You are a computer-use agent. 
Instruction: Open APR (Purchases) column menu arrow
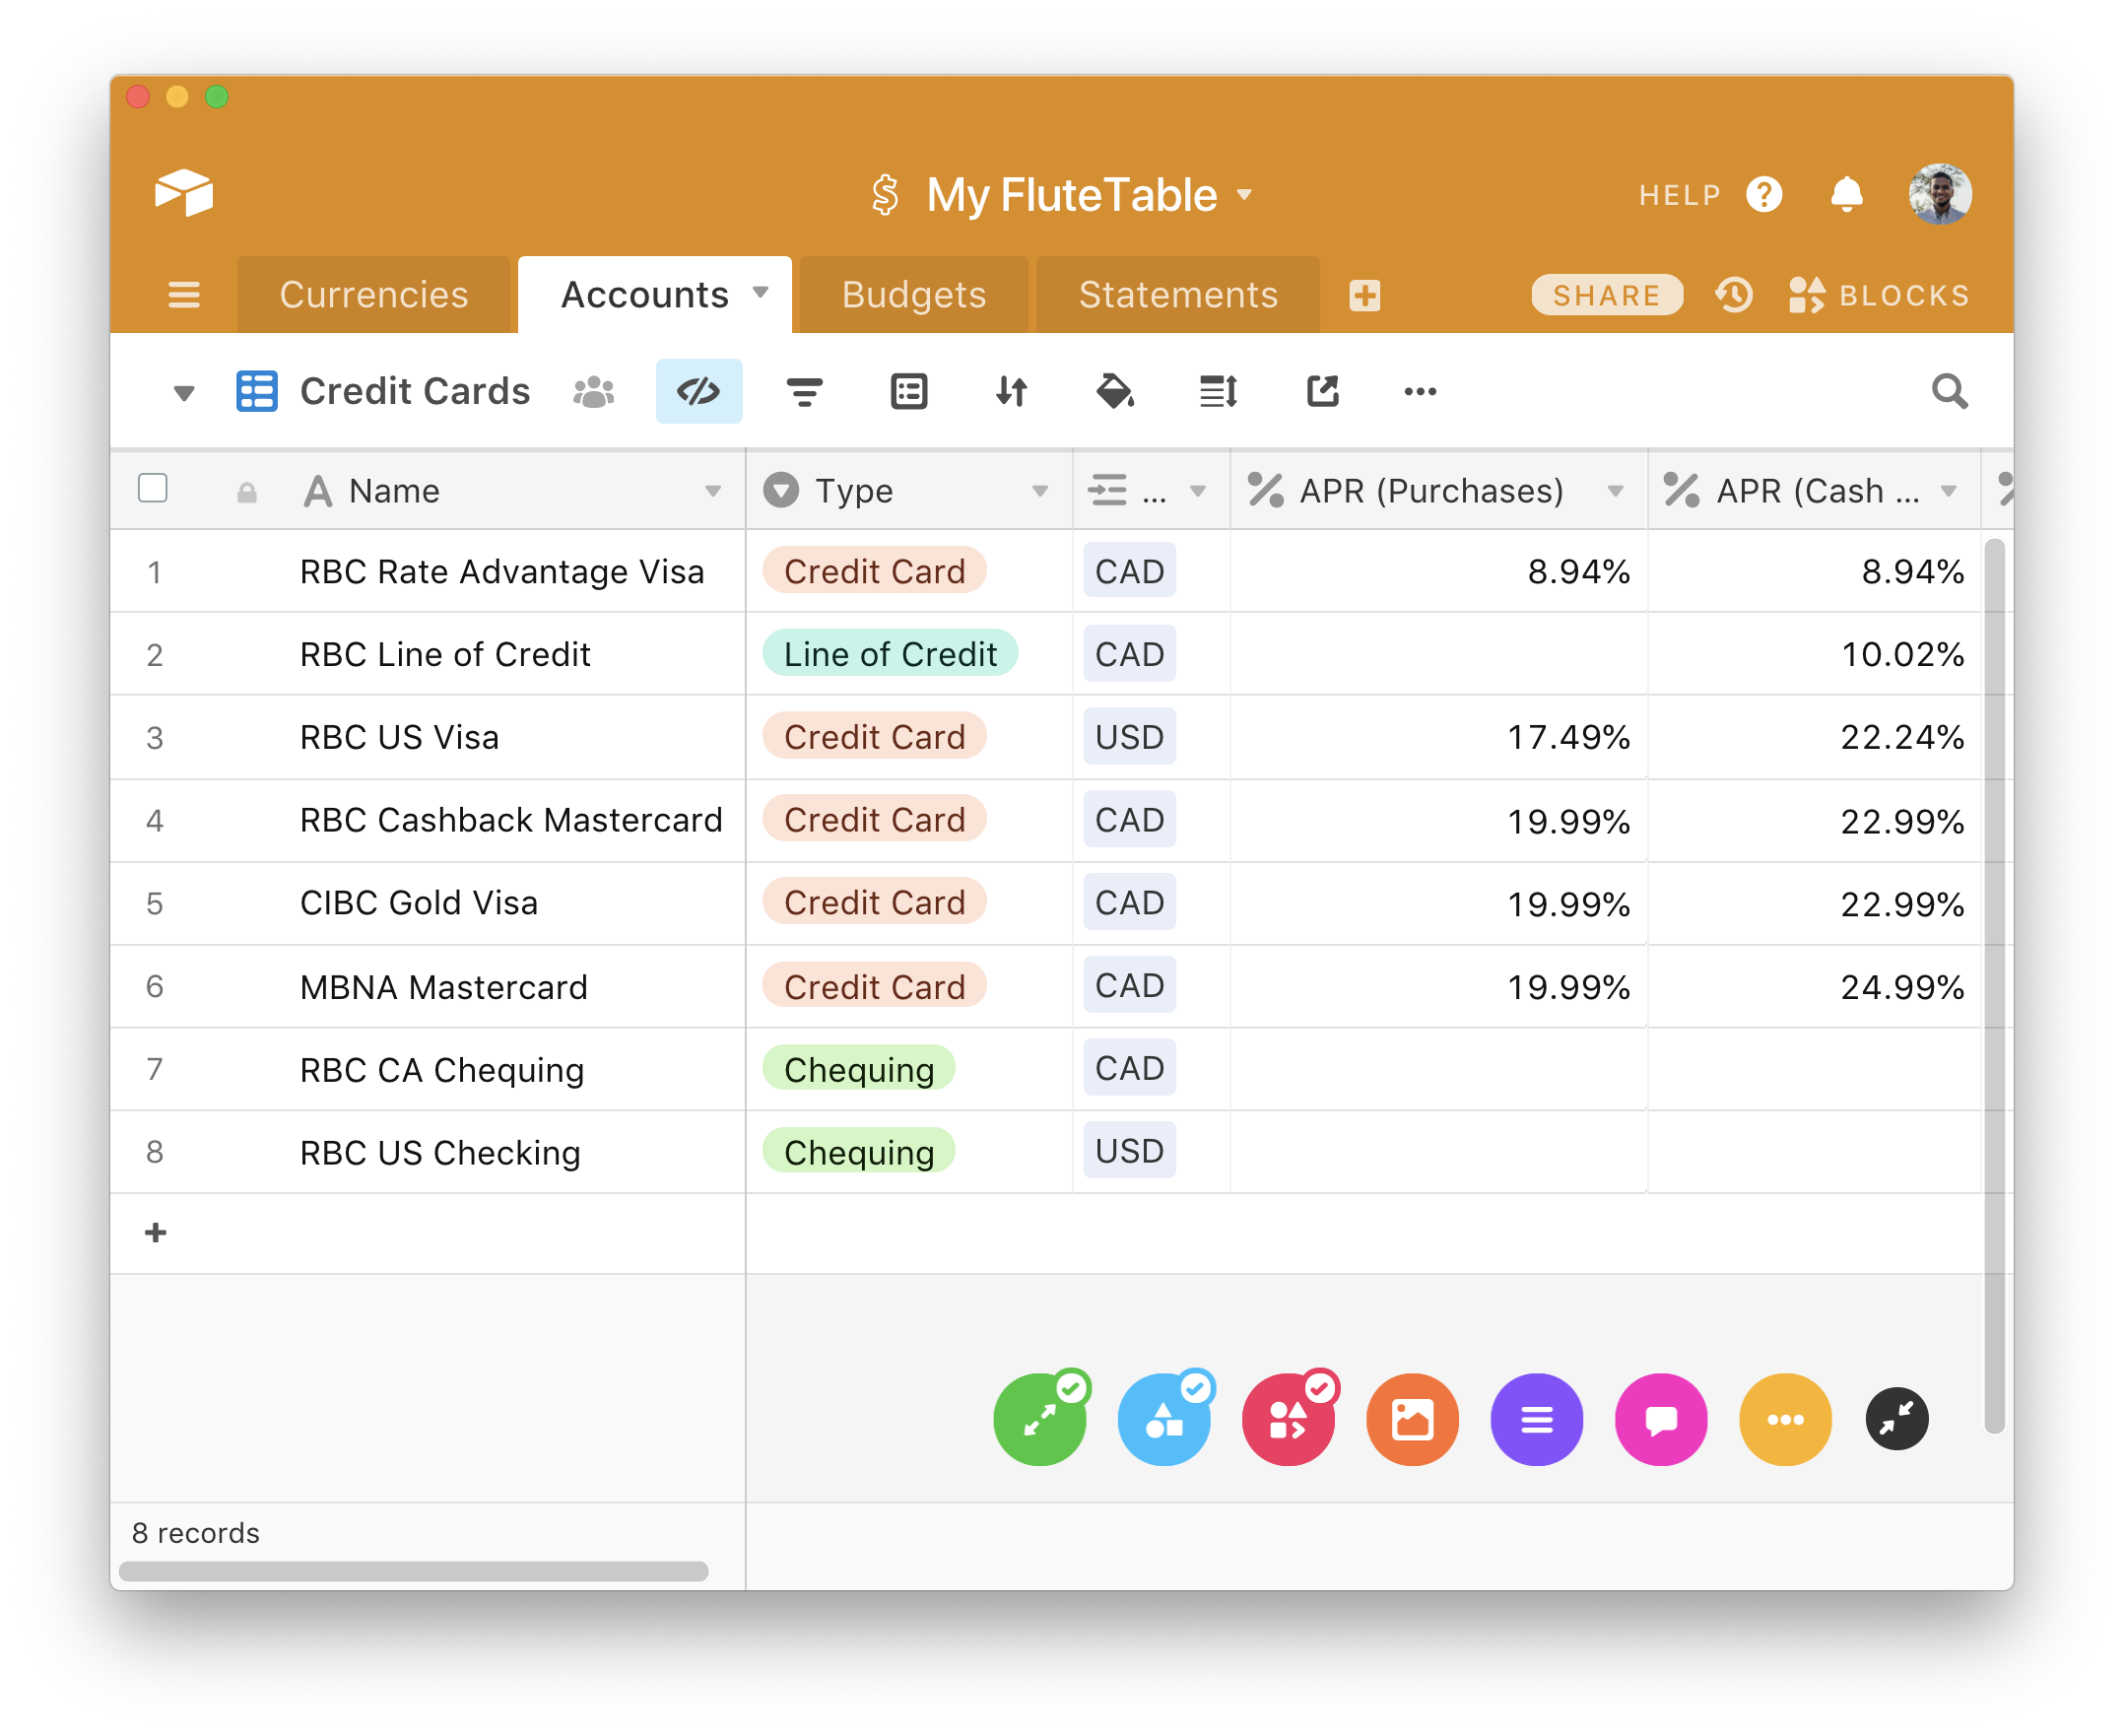(1615, 491)
